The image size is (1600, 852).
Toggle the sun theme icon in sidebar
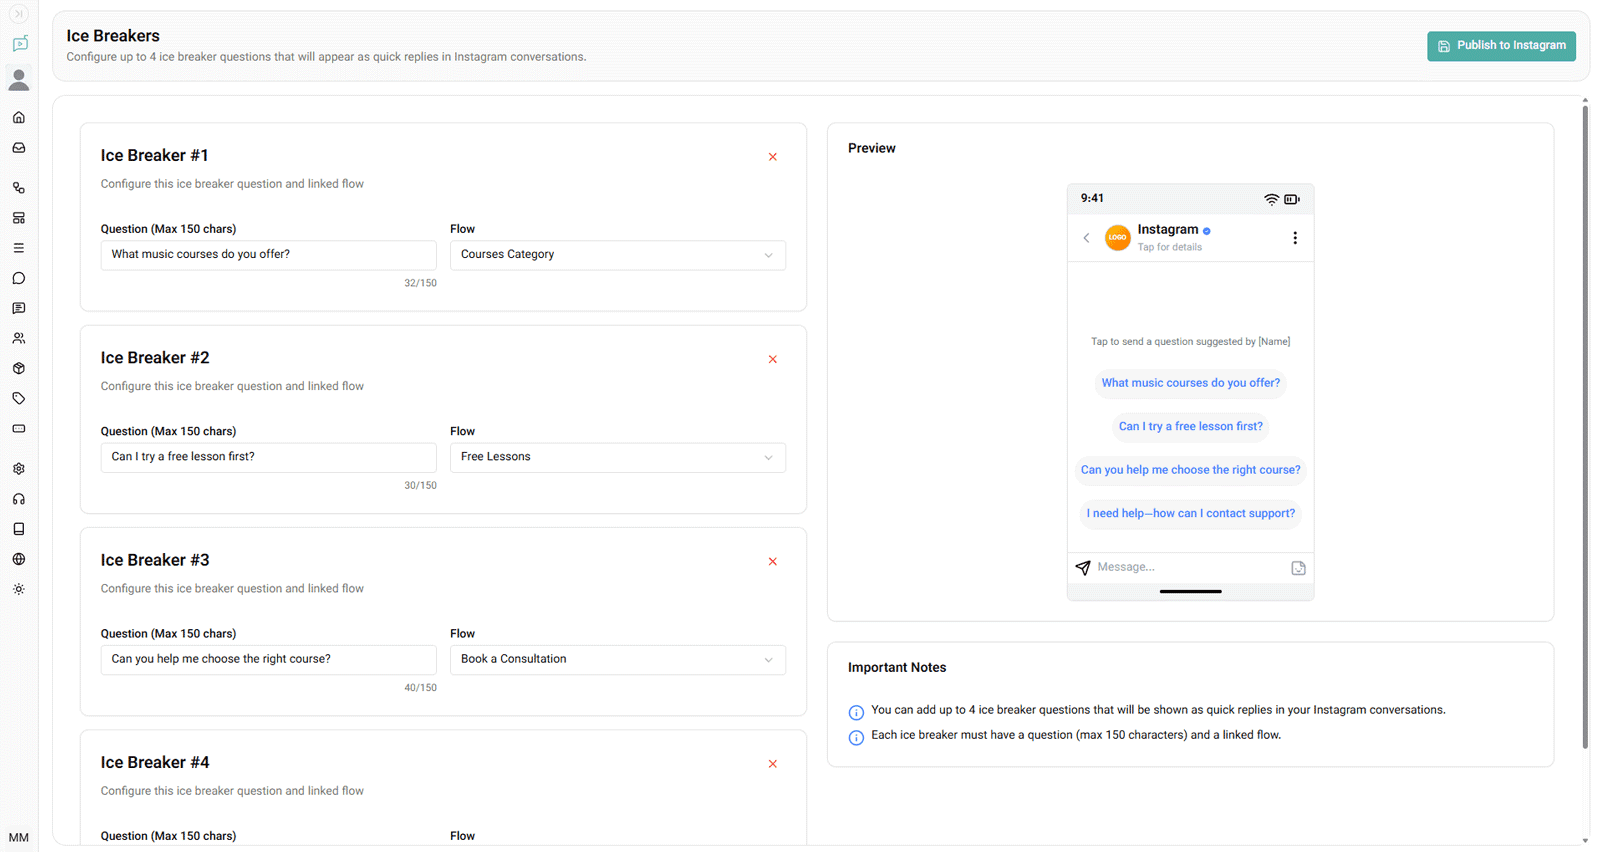tap(19, 589)
